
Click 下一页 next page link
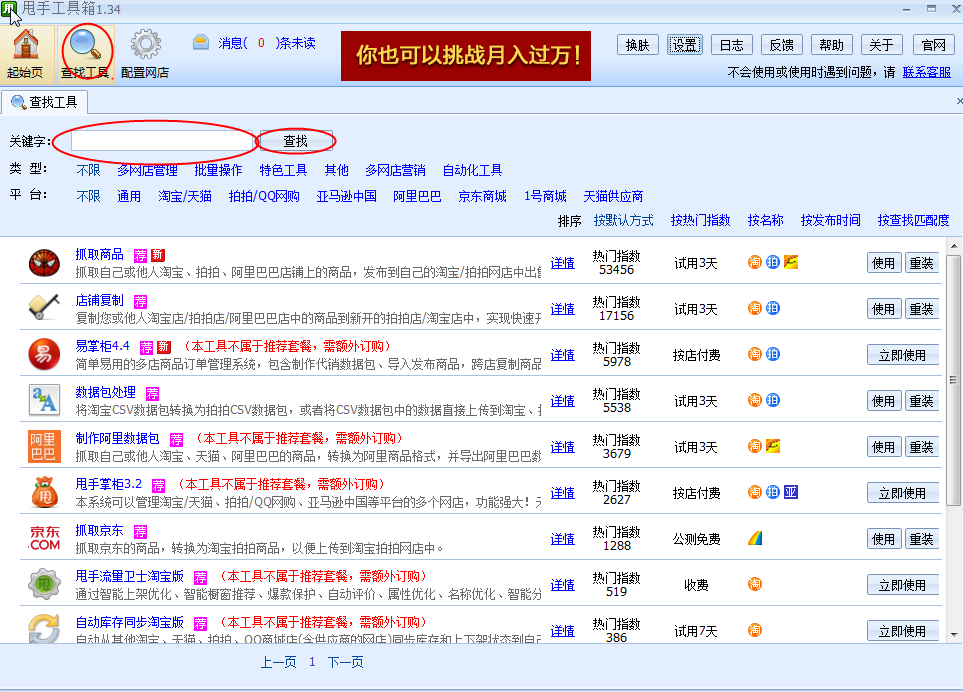coord(346,662)
